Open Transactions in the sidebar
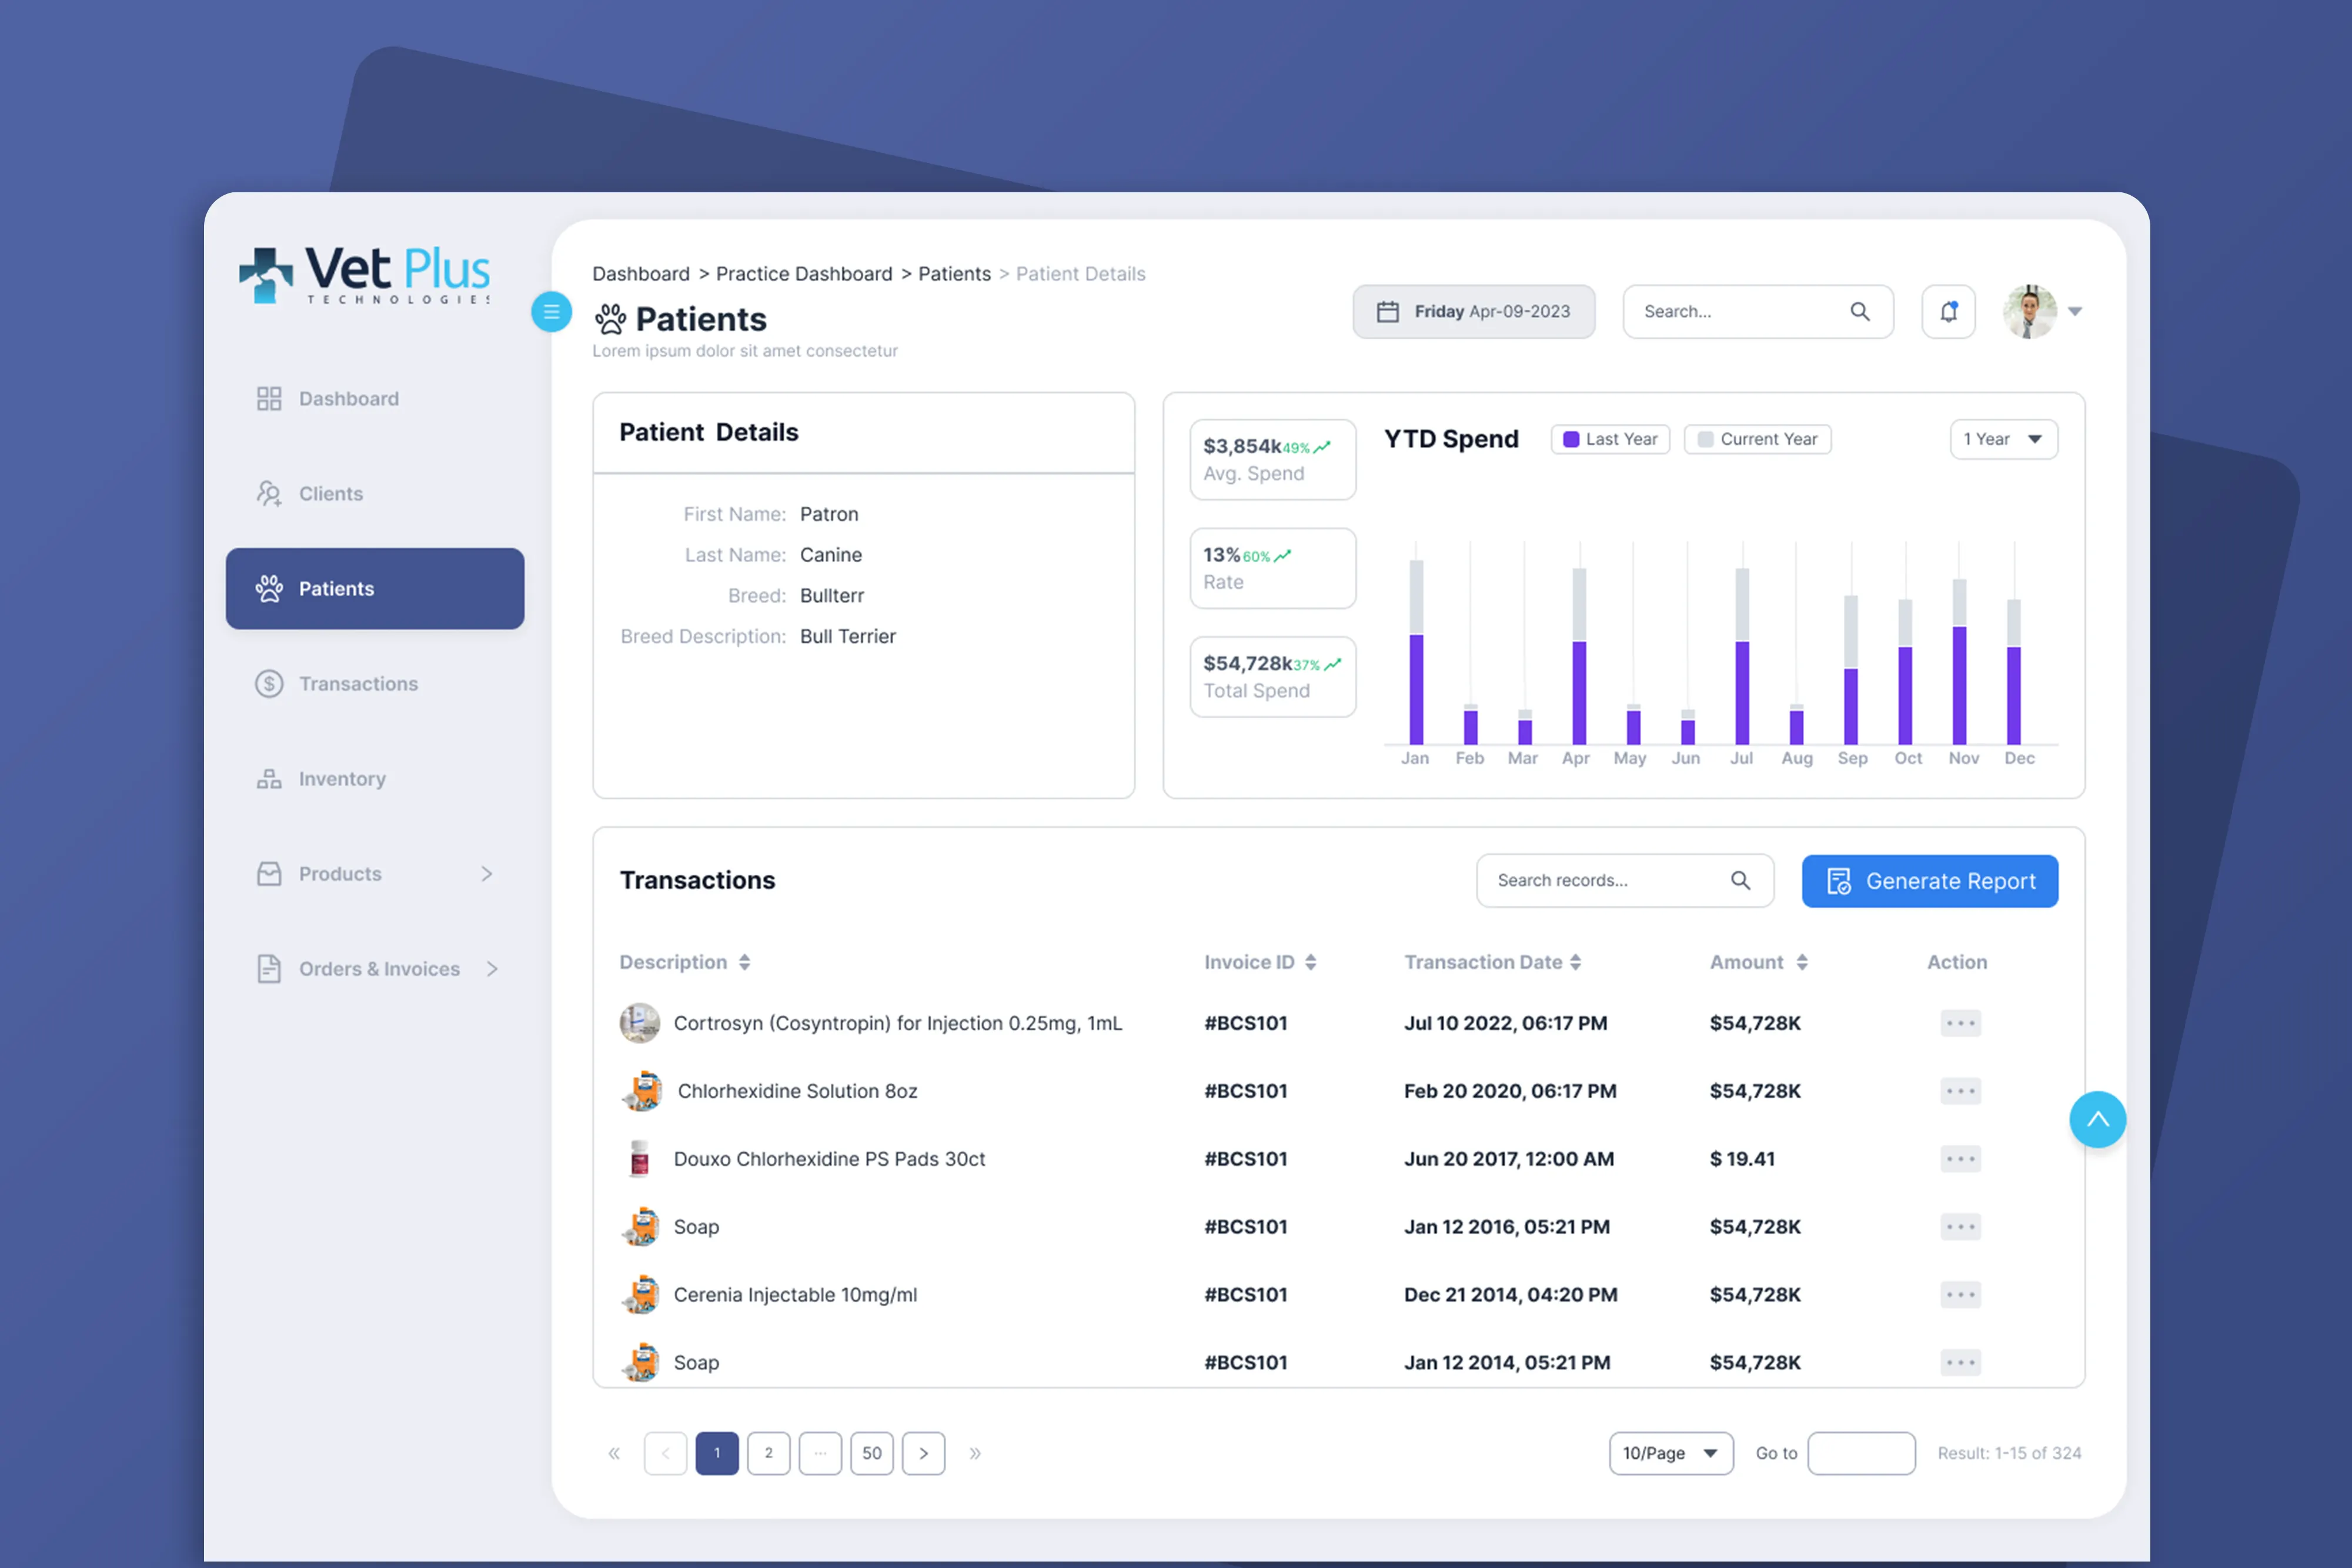Image resolution: width=2352 pixels, height=1568 pixels. click(x=357, y=684)
